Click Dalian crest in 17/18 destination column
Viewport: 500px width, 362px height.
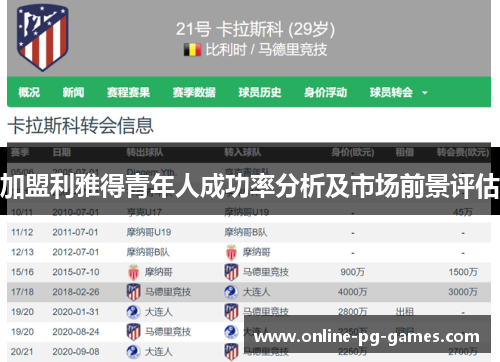click(x=231, y=292)
